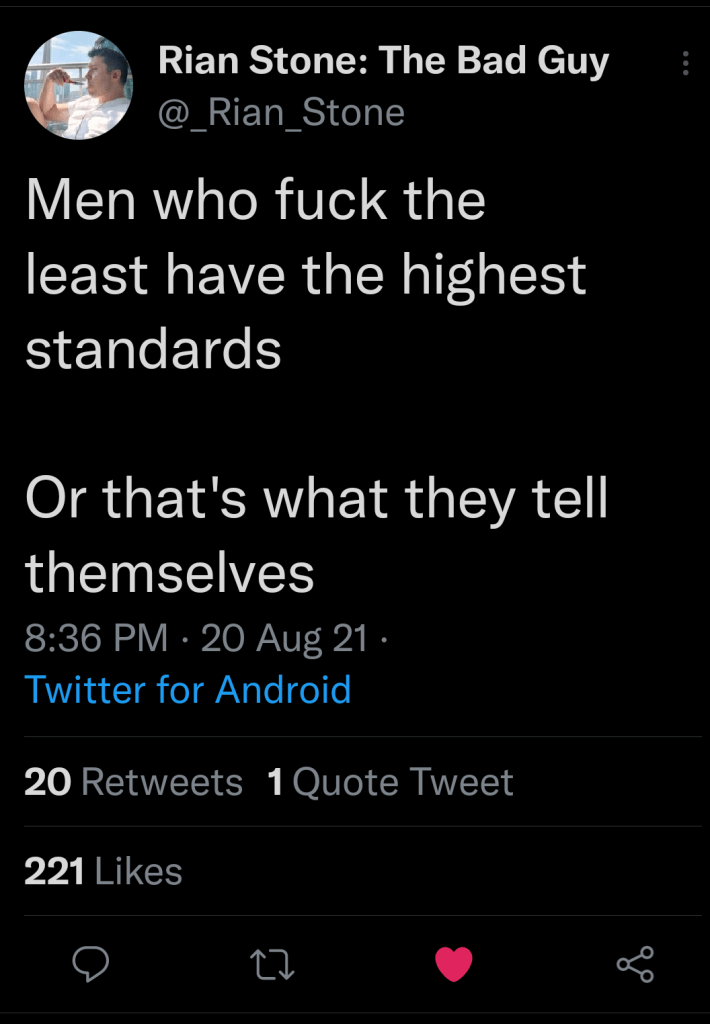Unlike the tweet with the red heart
The height and width of the screenshot is (1024, 710).
point(454,964)
